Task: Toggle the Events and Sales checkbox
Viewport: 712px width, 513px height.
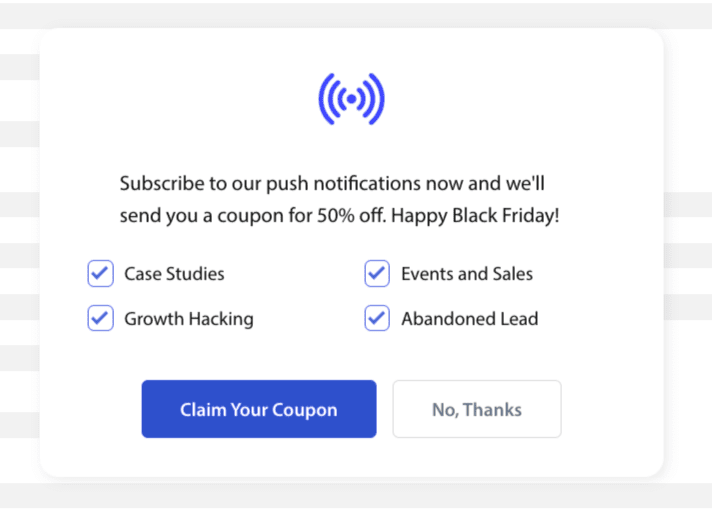Action: [377, 273]
